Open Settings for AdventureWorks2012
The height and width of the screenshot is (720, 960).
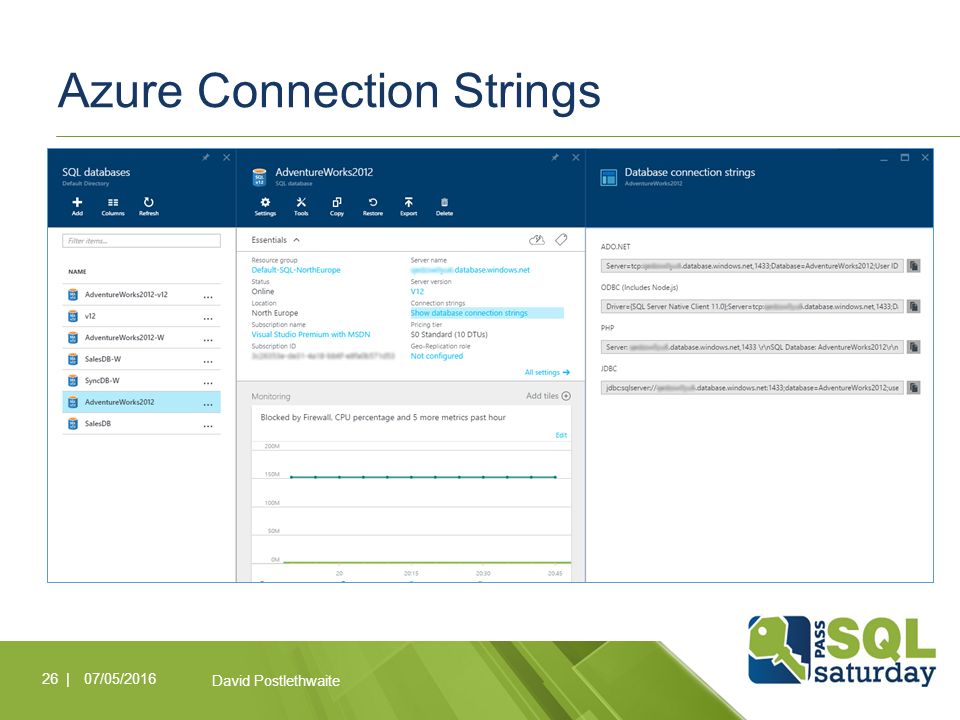[265, 206]
